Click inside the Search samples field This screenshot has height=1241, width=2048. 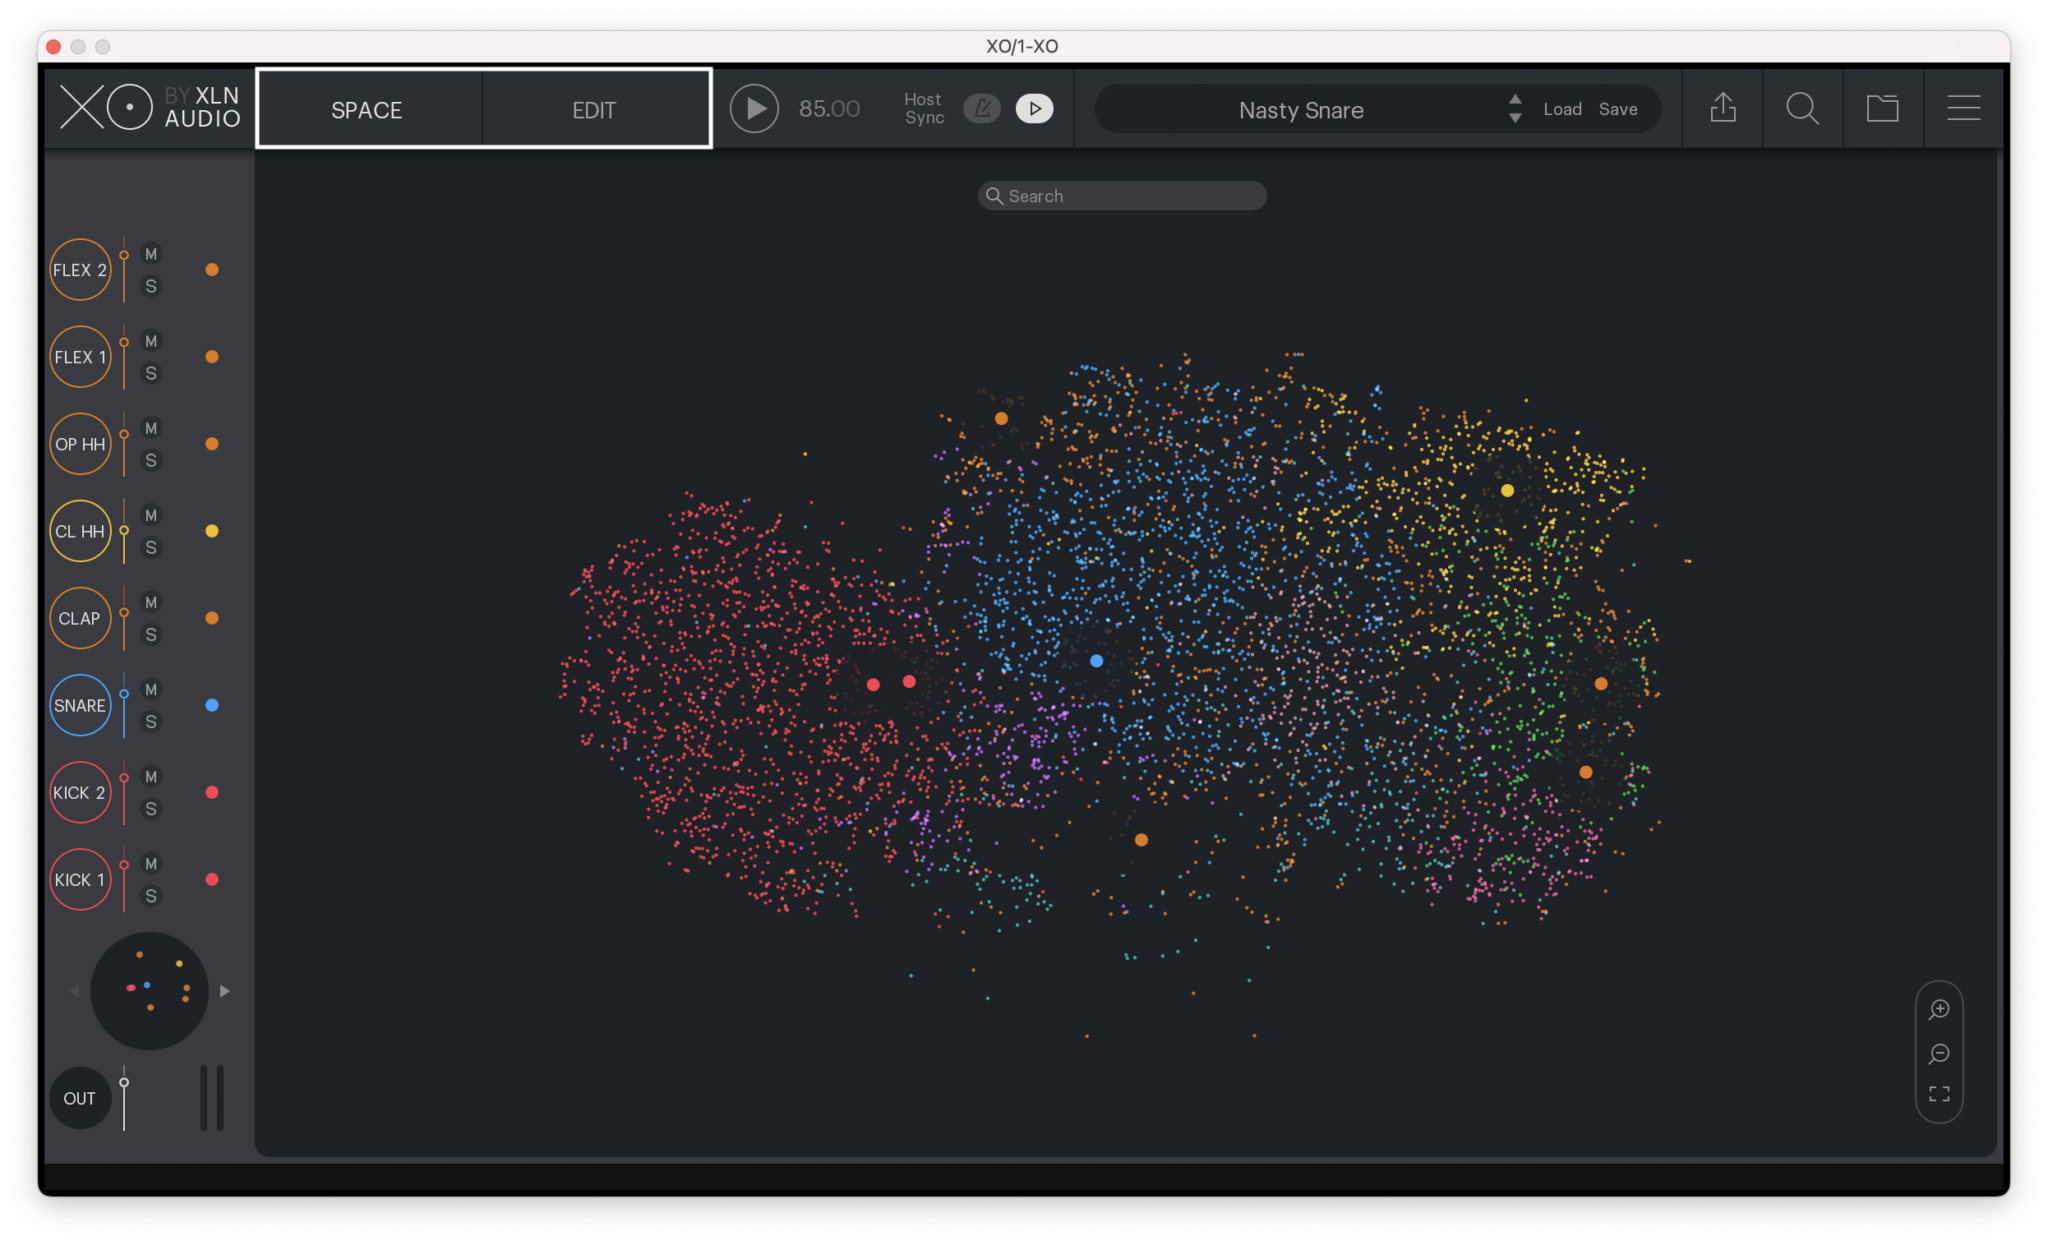tap(1120, 195)
